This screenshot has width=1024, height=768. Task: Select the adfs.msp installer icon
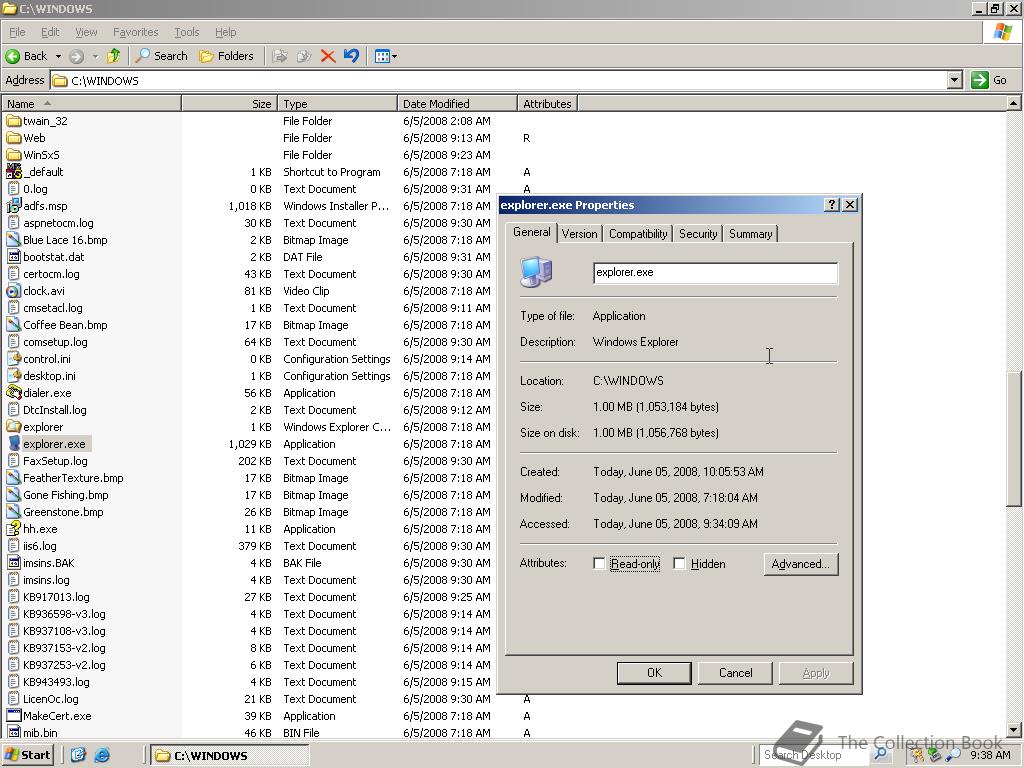point(13,206)
